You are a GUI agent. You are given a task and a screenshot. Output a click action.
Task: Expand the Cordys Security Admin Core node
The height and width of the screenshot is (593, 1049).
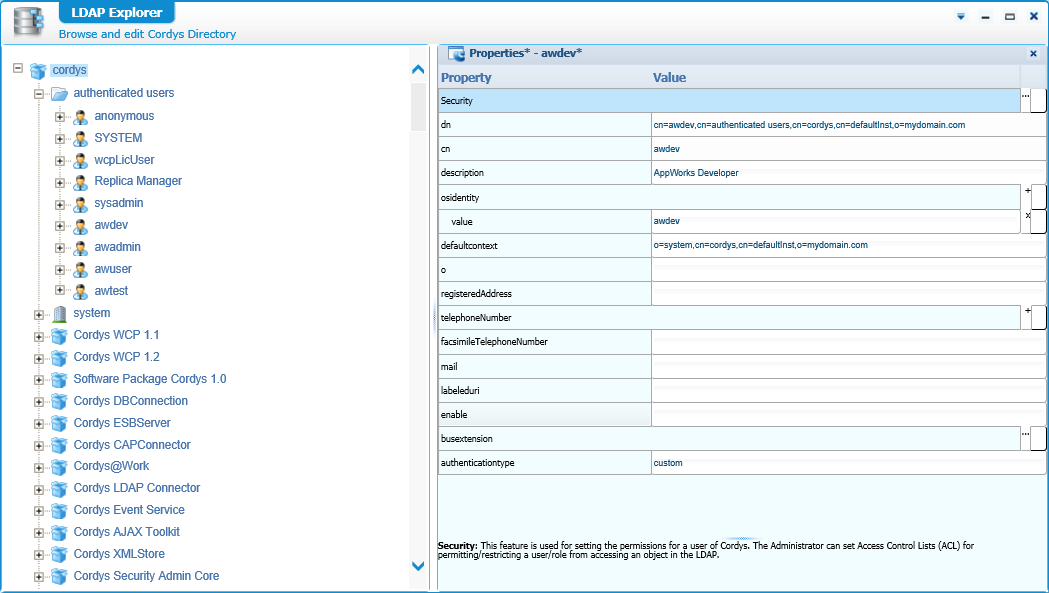click(39, 577)
